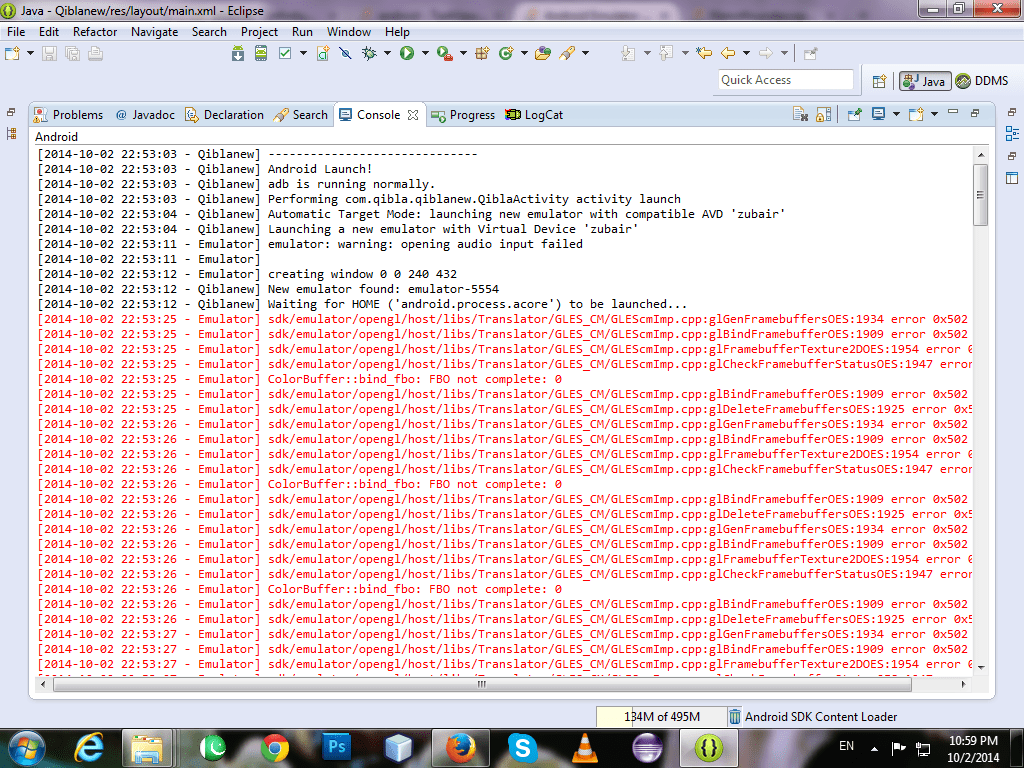Image resolution: width=1024 pixels, height=768 pixels.
Task: Open the Outline fast view icon on right
Action: click(1012, 134)
